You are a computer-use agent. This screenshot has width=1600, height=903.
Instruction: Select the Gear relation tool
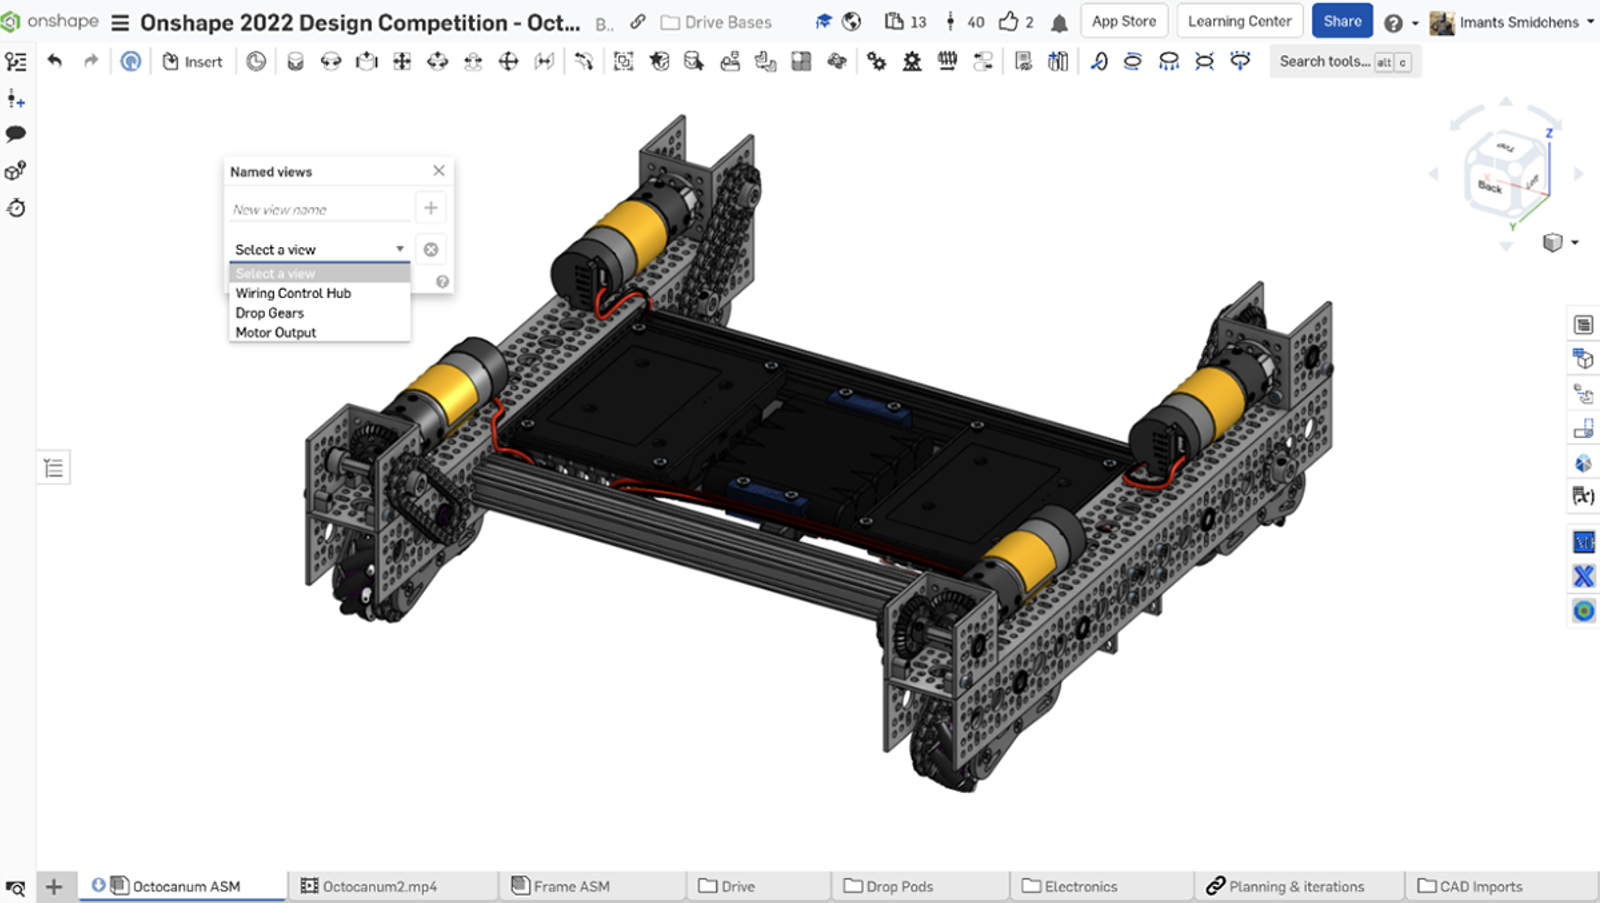tap(877, 61)
